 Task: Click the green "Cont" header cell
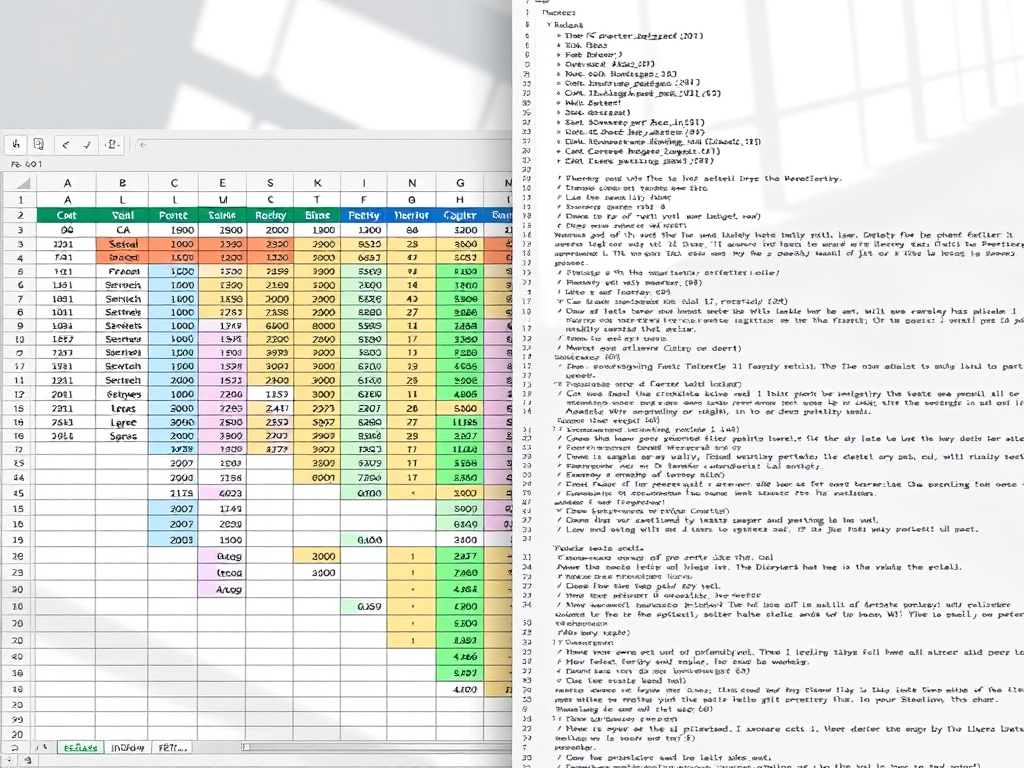tap(67, 215)
